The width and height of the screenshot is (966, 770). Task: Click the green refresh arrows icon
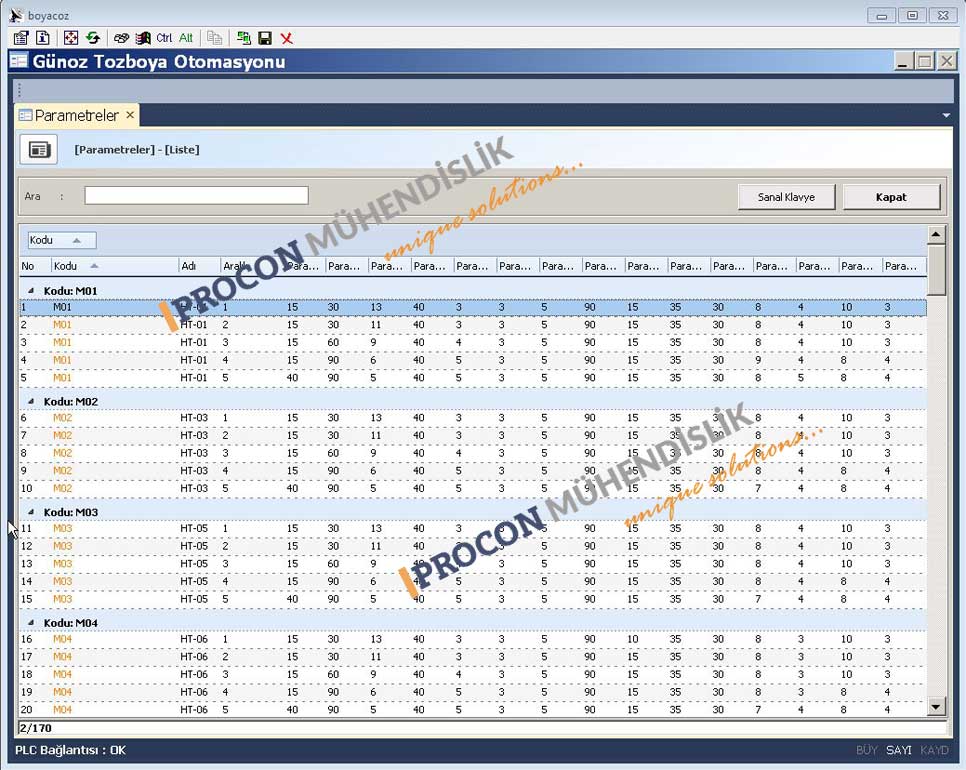click(x=93, y=38)
